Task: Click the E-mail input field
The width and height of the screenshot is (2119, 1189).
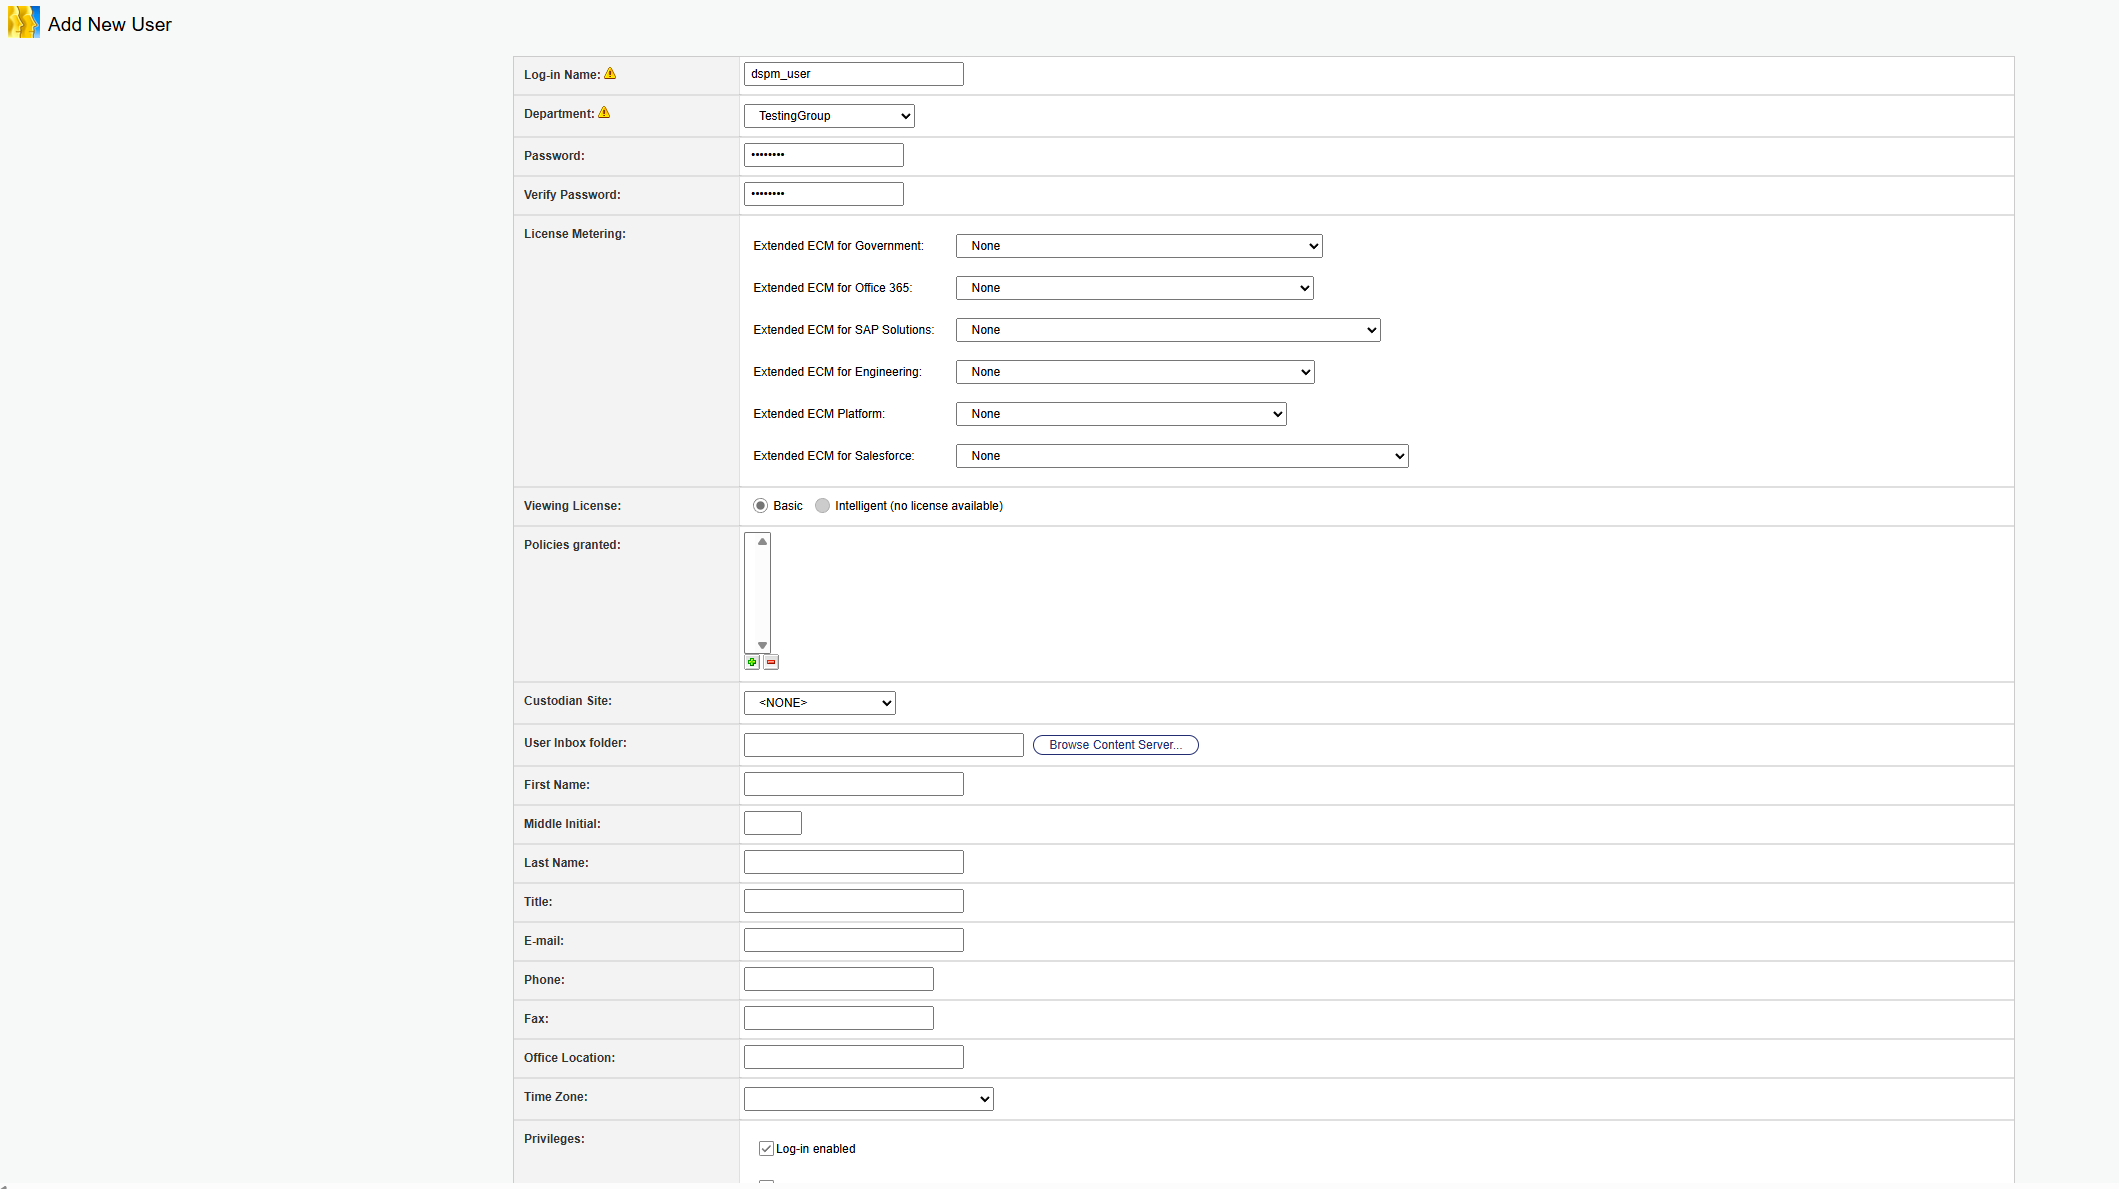Action: tap(853, 940)
